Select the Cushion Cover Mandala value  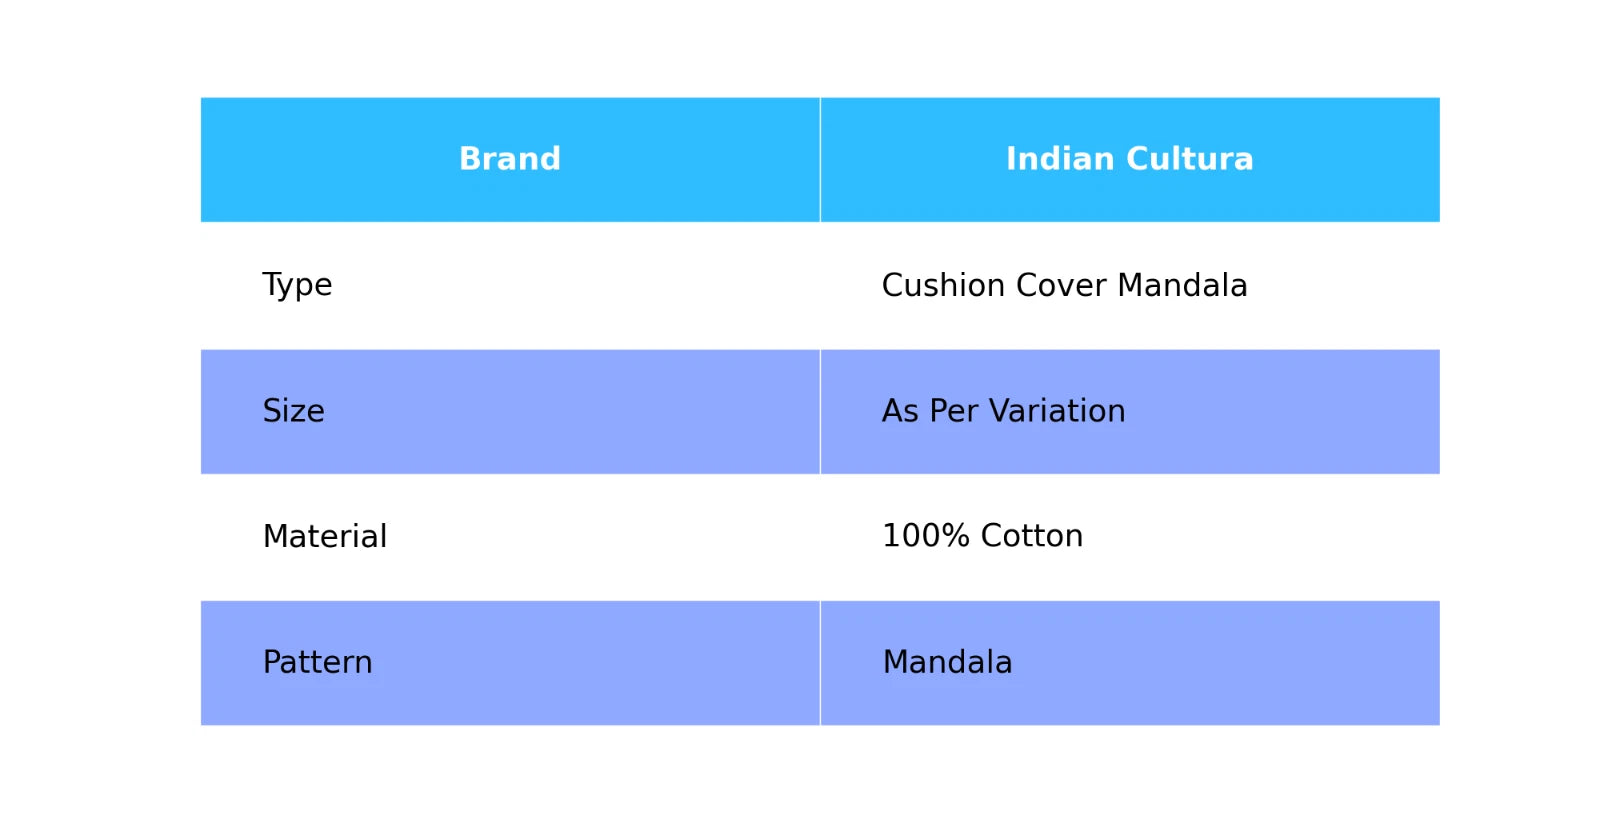click(x=1064, y=285)
